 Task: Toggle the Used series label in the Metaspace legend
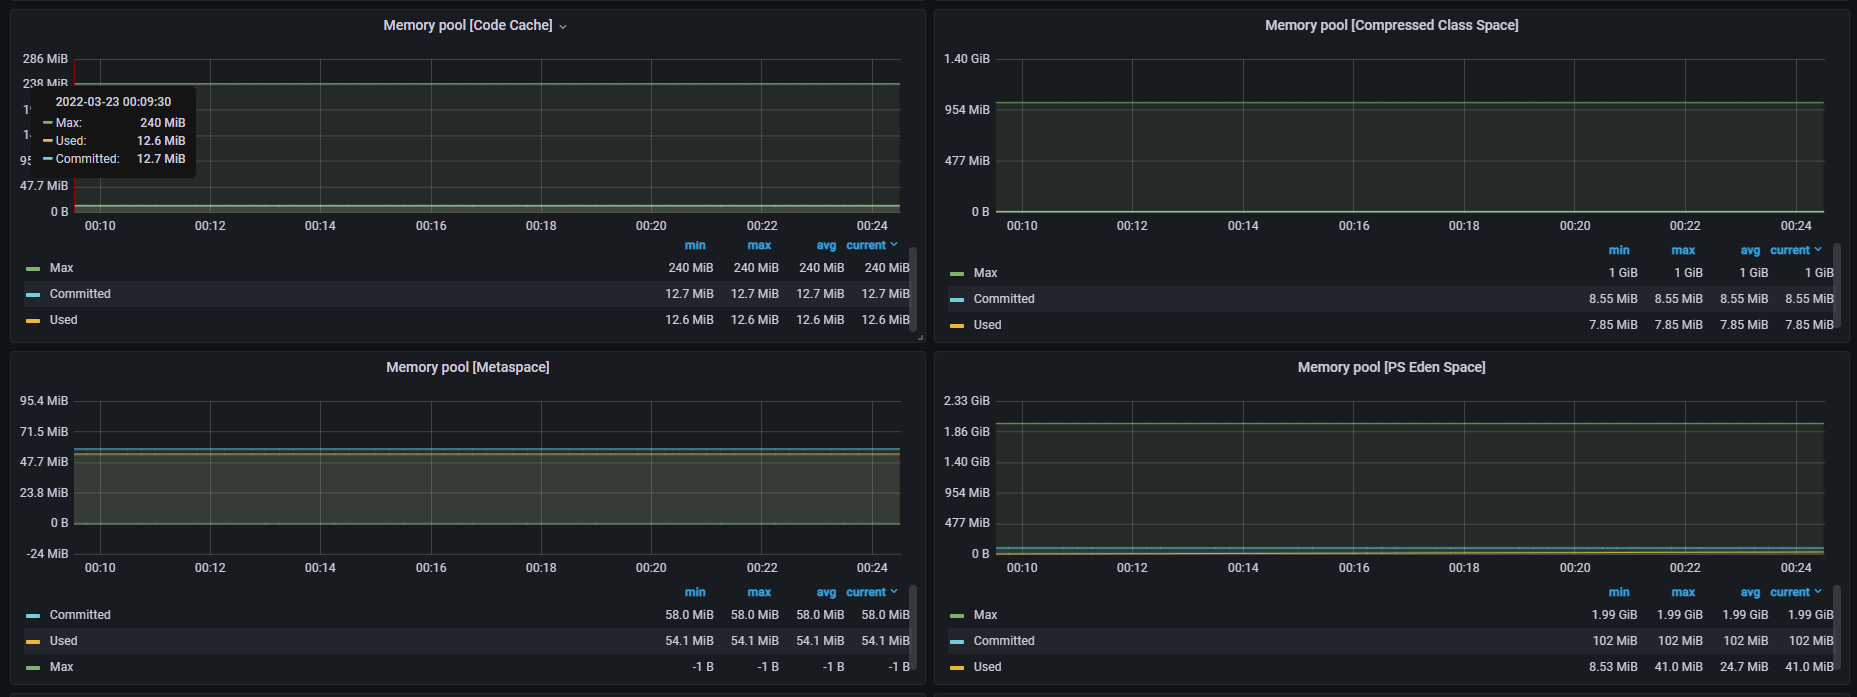(63, 641)
